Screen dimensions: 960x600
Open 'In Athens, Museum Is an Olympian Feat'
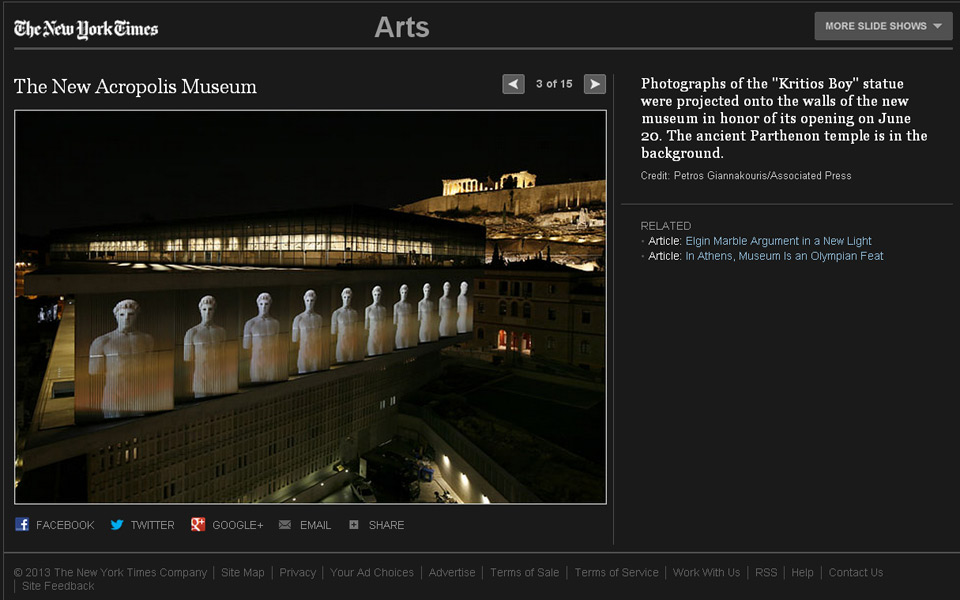pos(784,256)
